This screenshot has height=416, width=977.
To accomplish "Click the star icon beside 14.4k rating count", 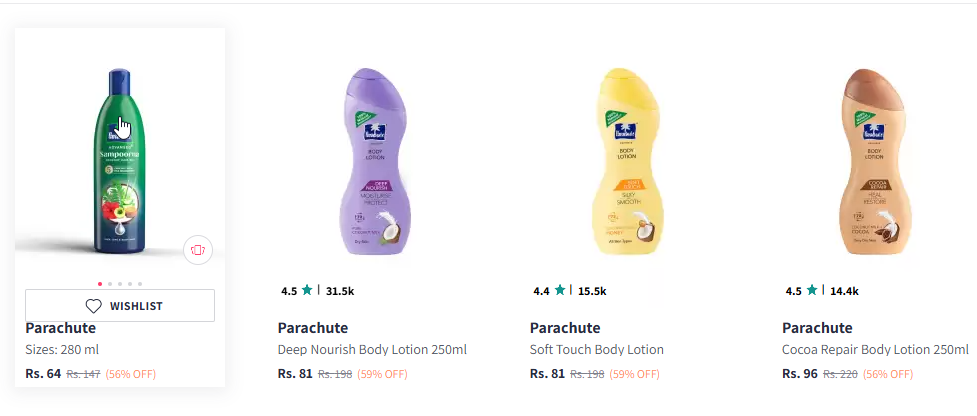I will click(813, 291).
